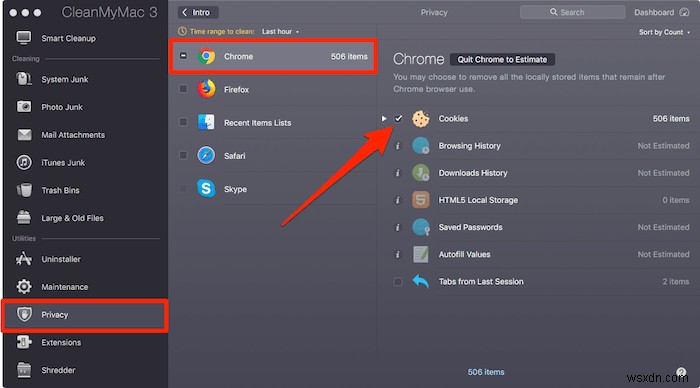
Task: Check the Safari checkbox
Action: pyautogui.click(x=183, y=155)
